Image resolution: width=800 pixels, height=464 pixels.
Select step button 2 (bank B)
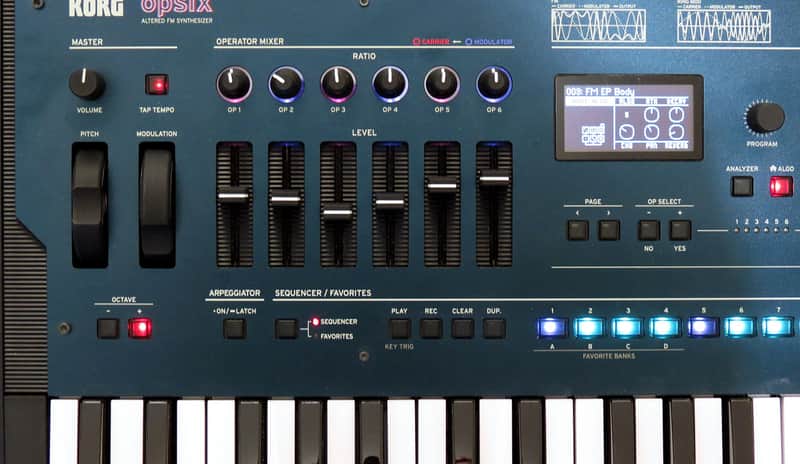(590, 327)
